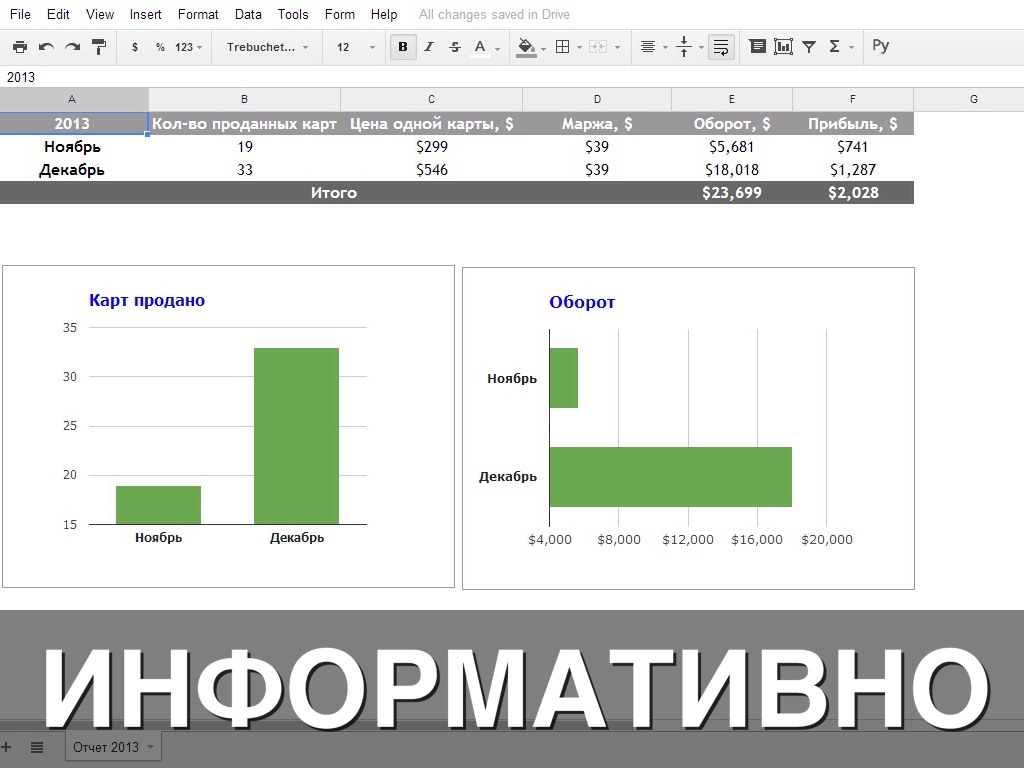Open the Format menu

198,15
